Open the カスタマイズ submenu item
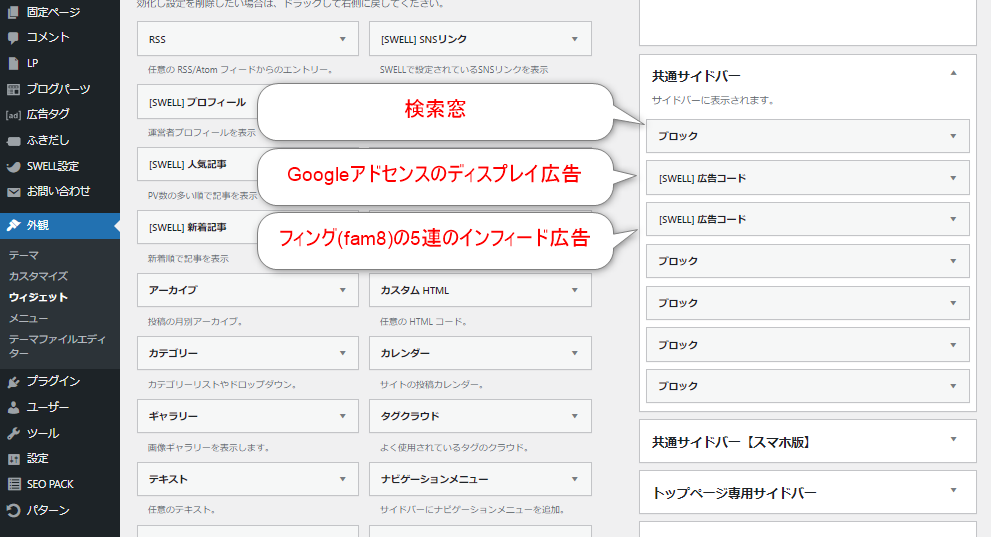Image resolution: width=991 pixels, height=537 pixels. point(38,276)
